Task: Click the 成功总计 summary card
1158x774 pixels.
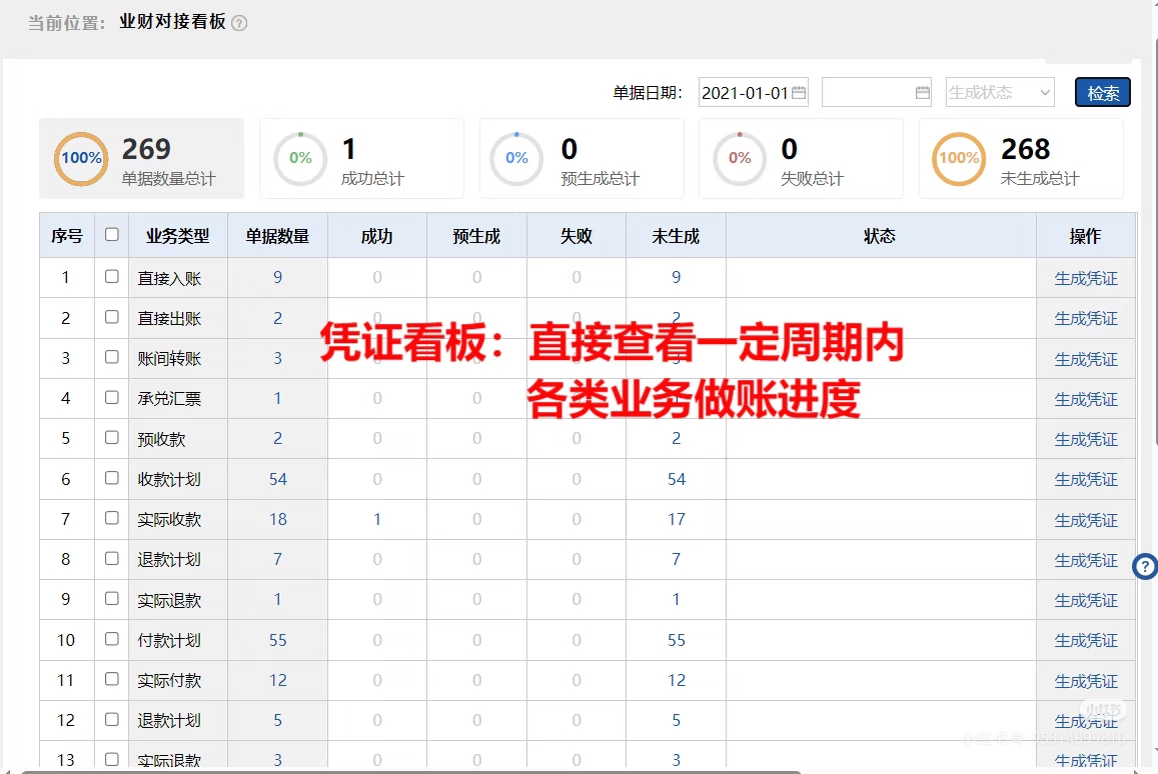Action: pos(362,158)
